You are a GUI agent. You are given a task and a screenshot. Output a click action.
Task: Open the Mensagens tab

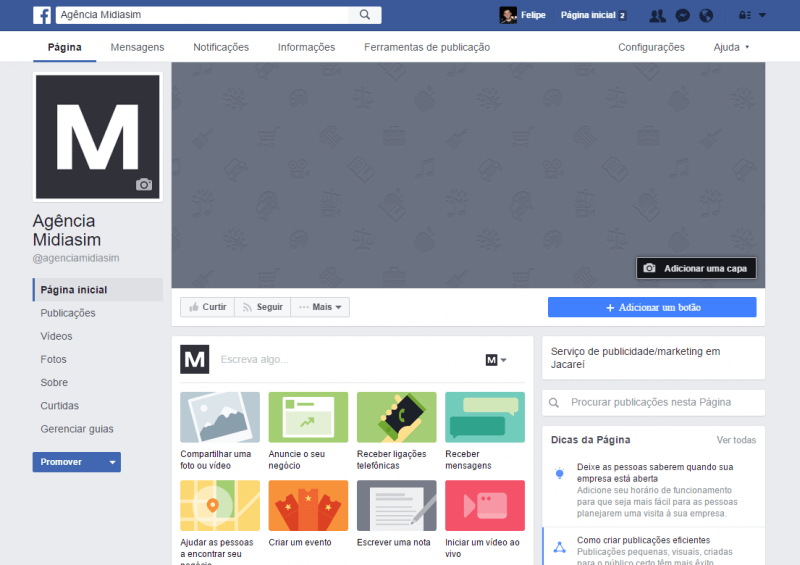coord(137,47)
